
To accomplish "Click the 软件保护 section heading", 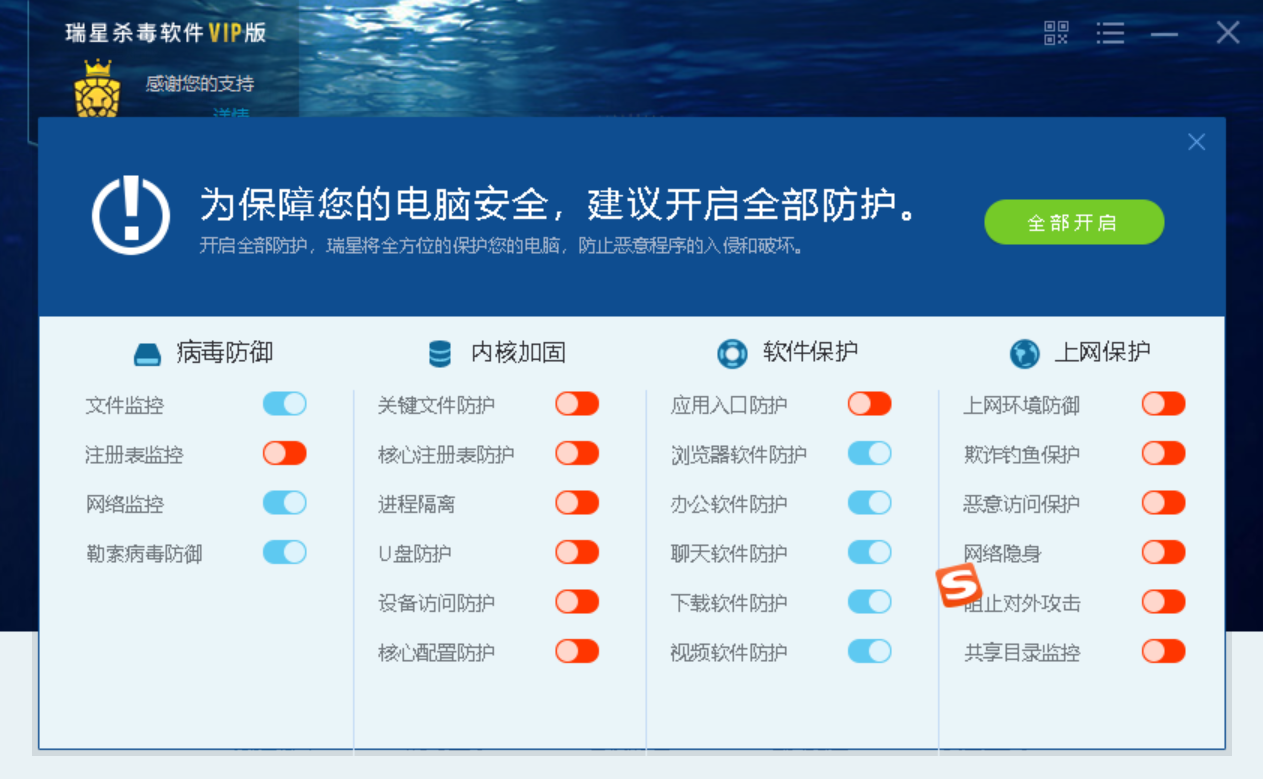I will tap(810, 353).
